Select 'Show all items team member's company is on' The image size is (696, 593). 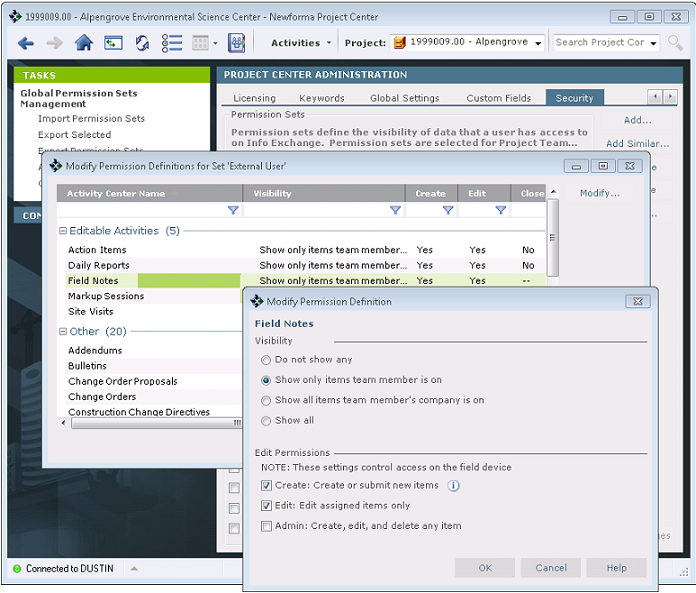pos(266,401)
